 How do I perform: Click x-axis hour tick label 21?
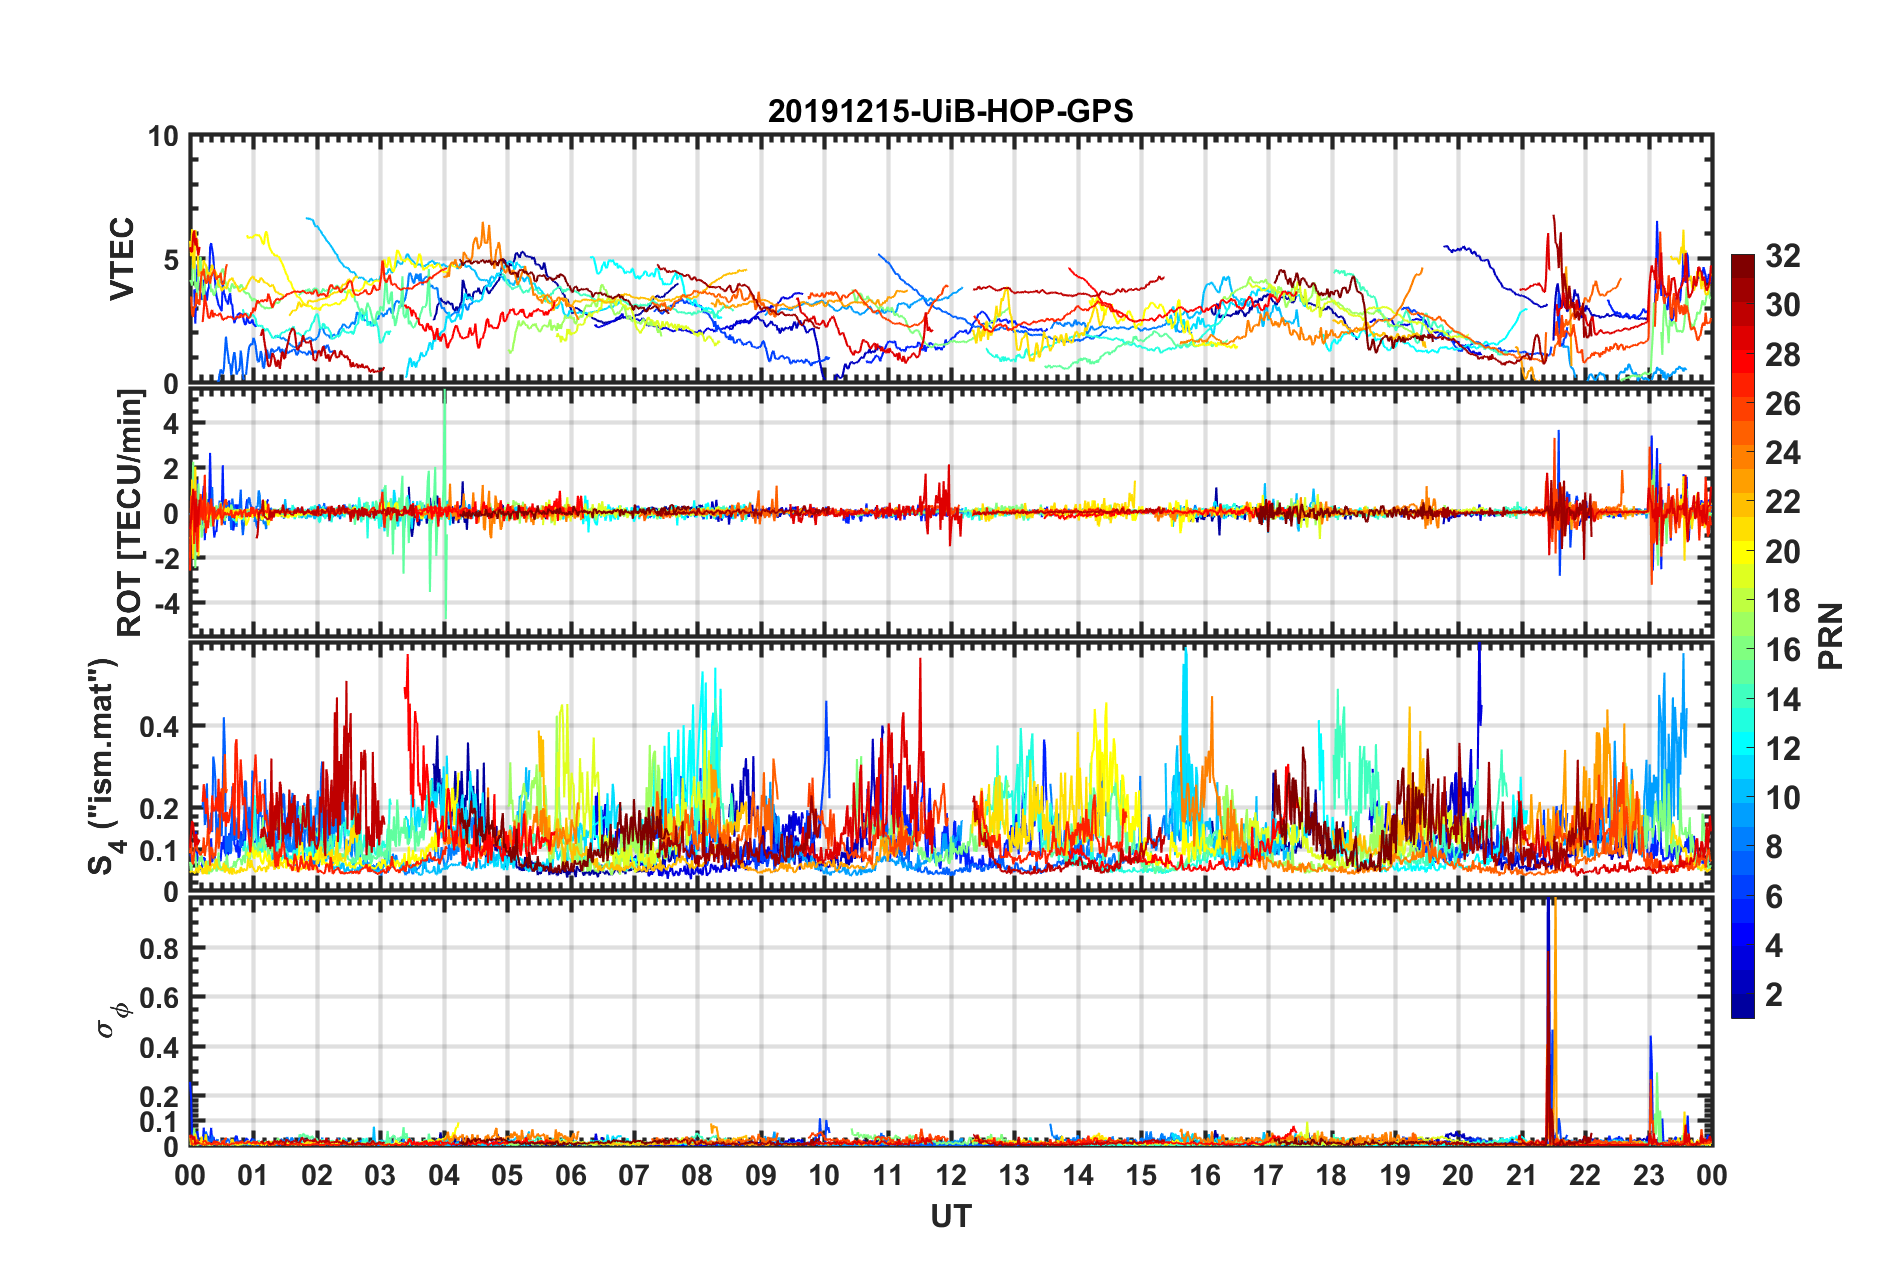(1522, 1175)
